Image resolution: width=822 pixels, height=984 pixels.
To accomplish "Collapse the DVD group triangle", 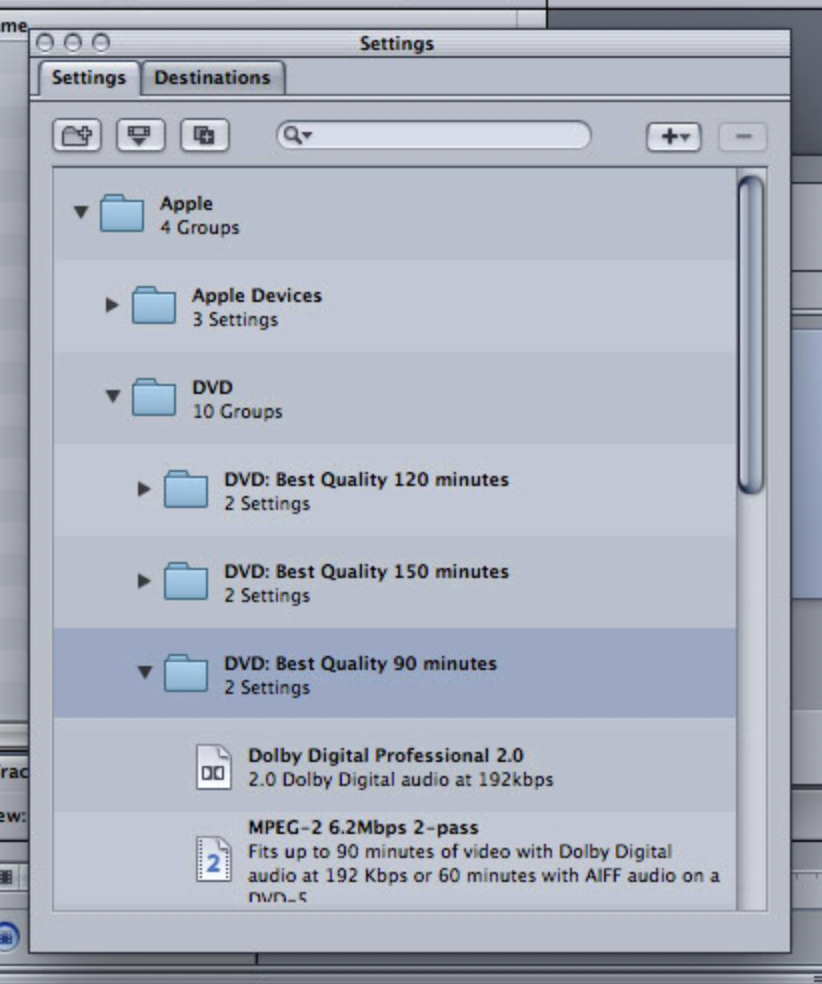I will click(x=112, y=396).
